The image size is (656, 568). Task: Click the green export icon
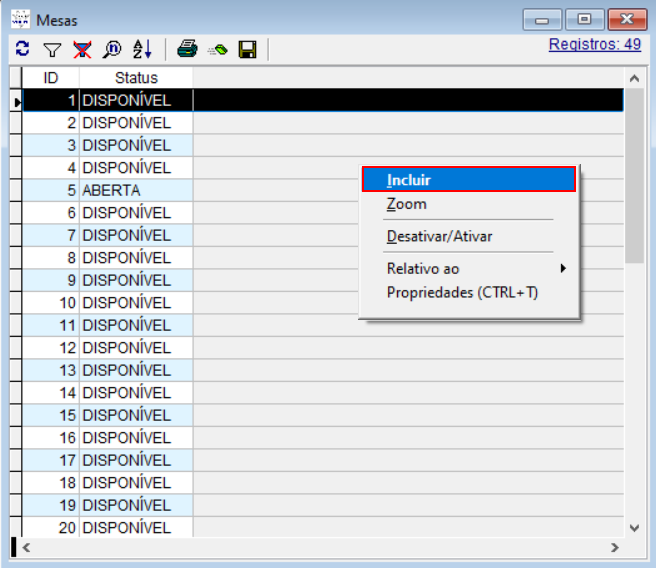(x=217, y=49)
